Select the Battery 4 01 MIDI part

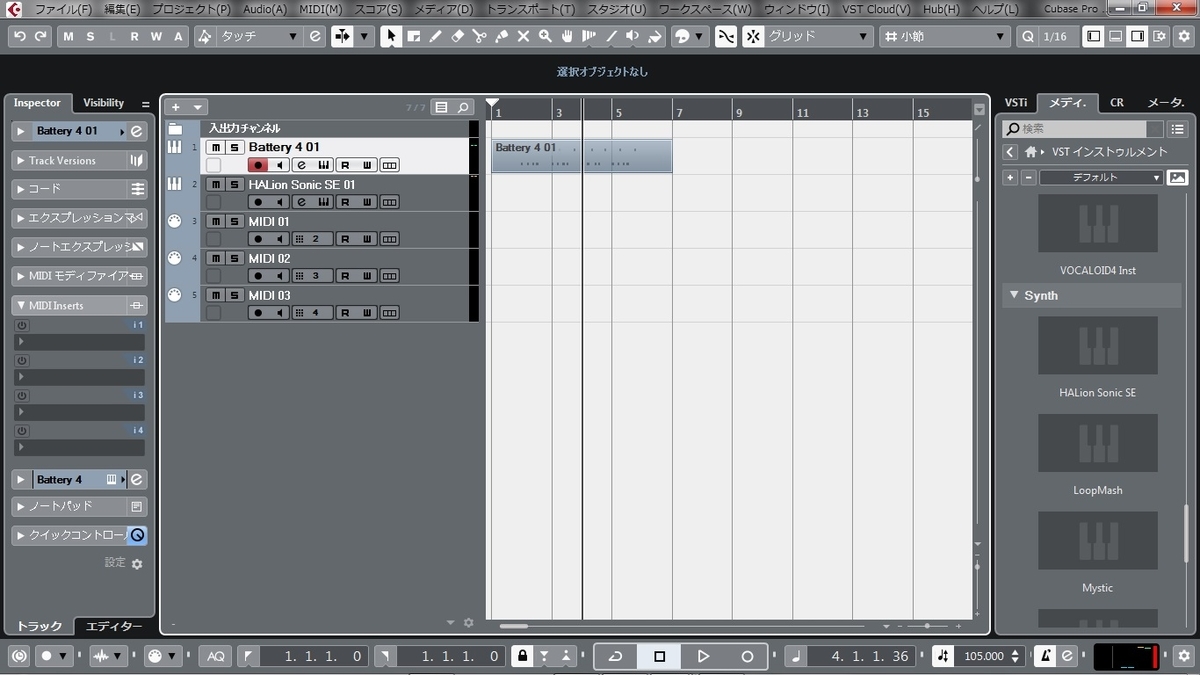point(582,155)
